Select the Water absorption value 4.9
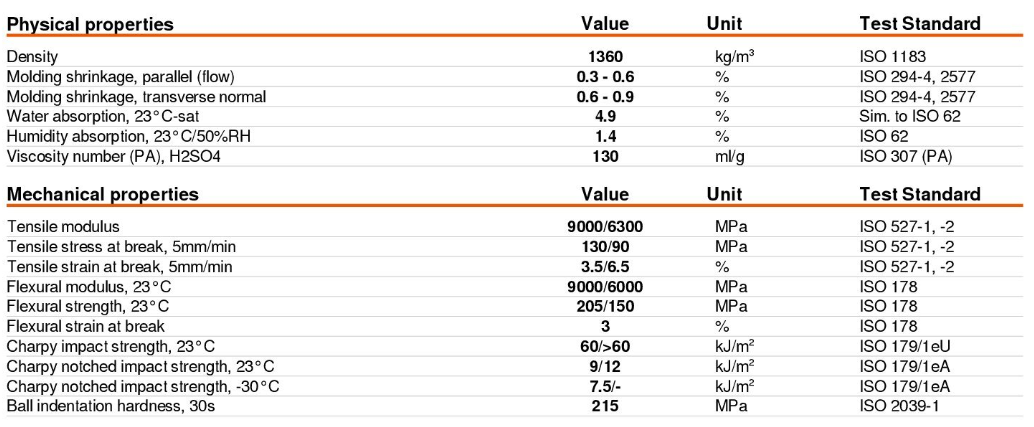 click(x=605, y=117)
